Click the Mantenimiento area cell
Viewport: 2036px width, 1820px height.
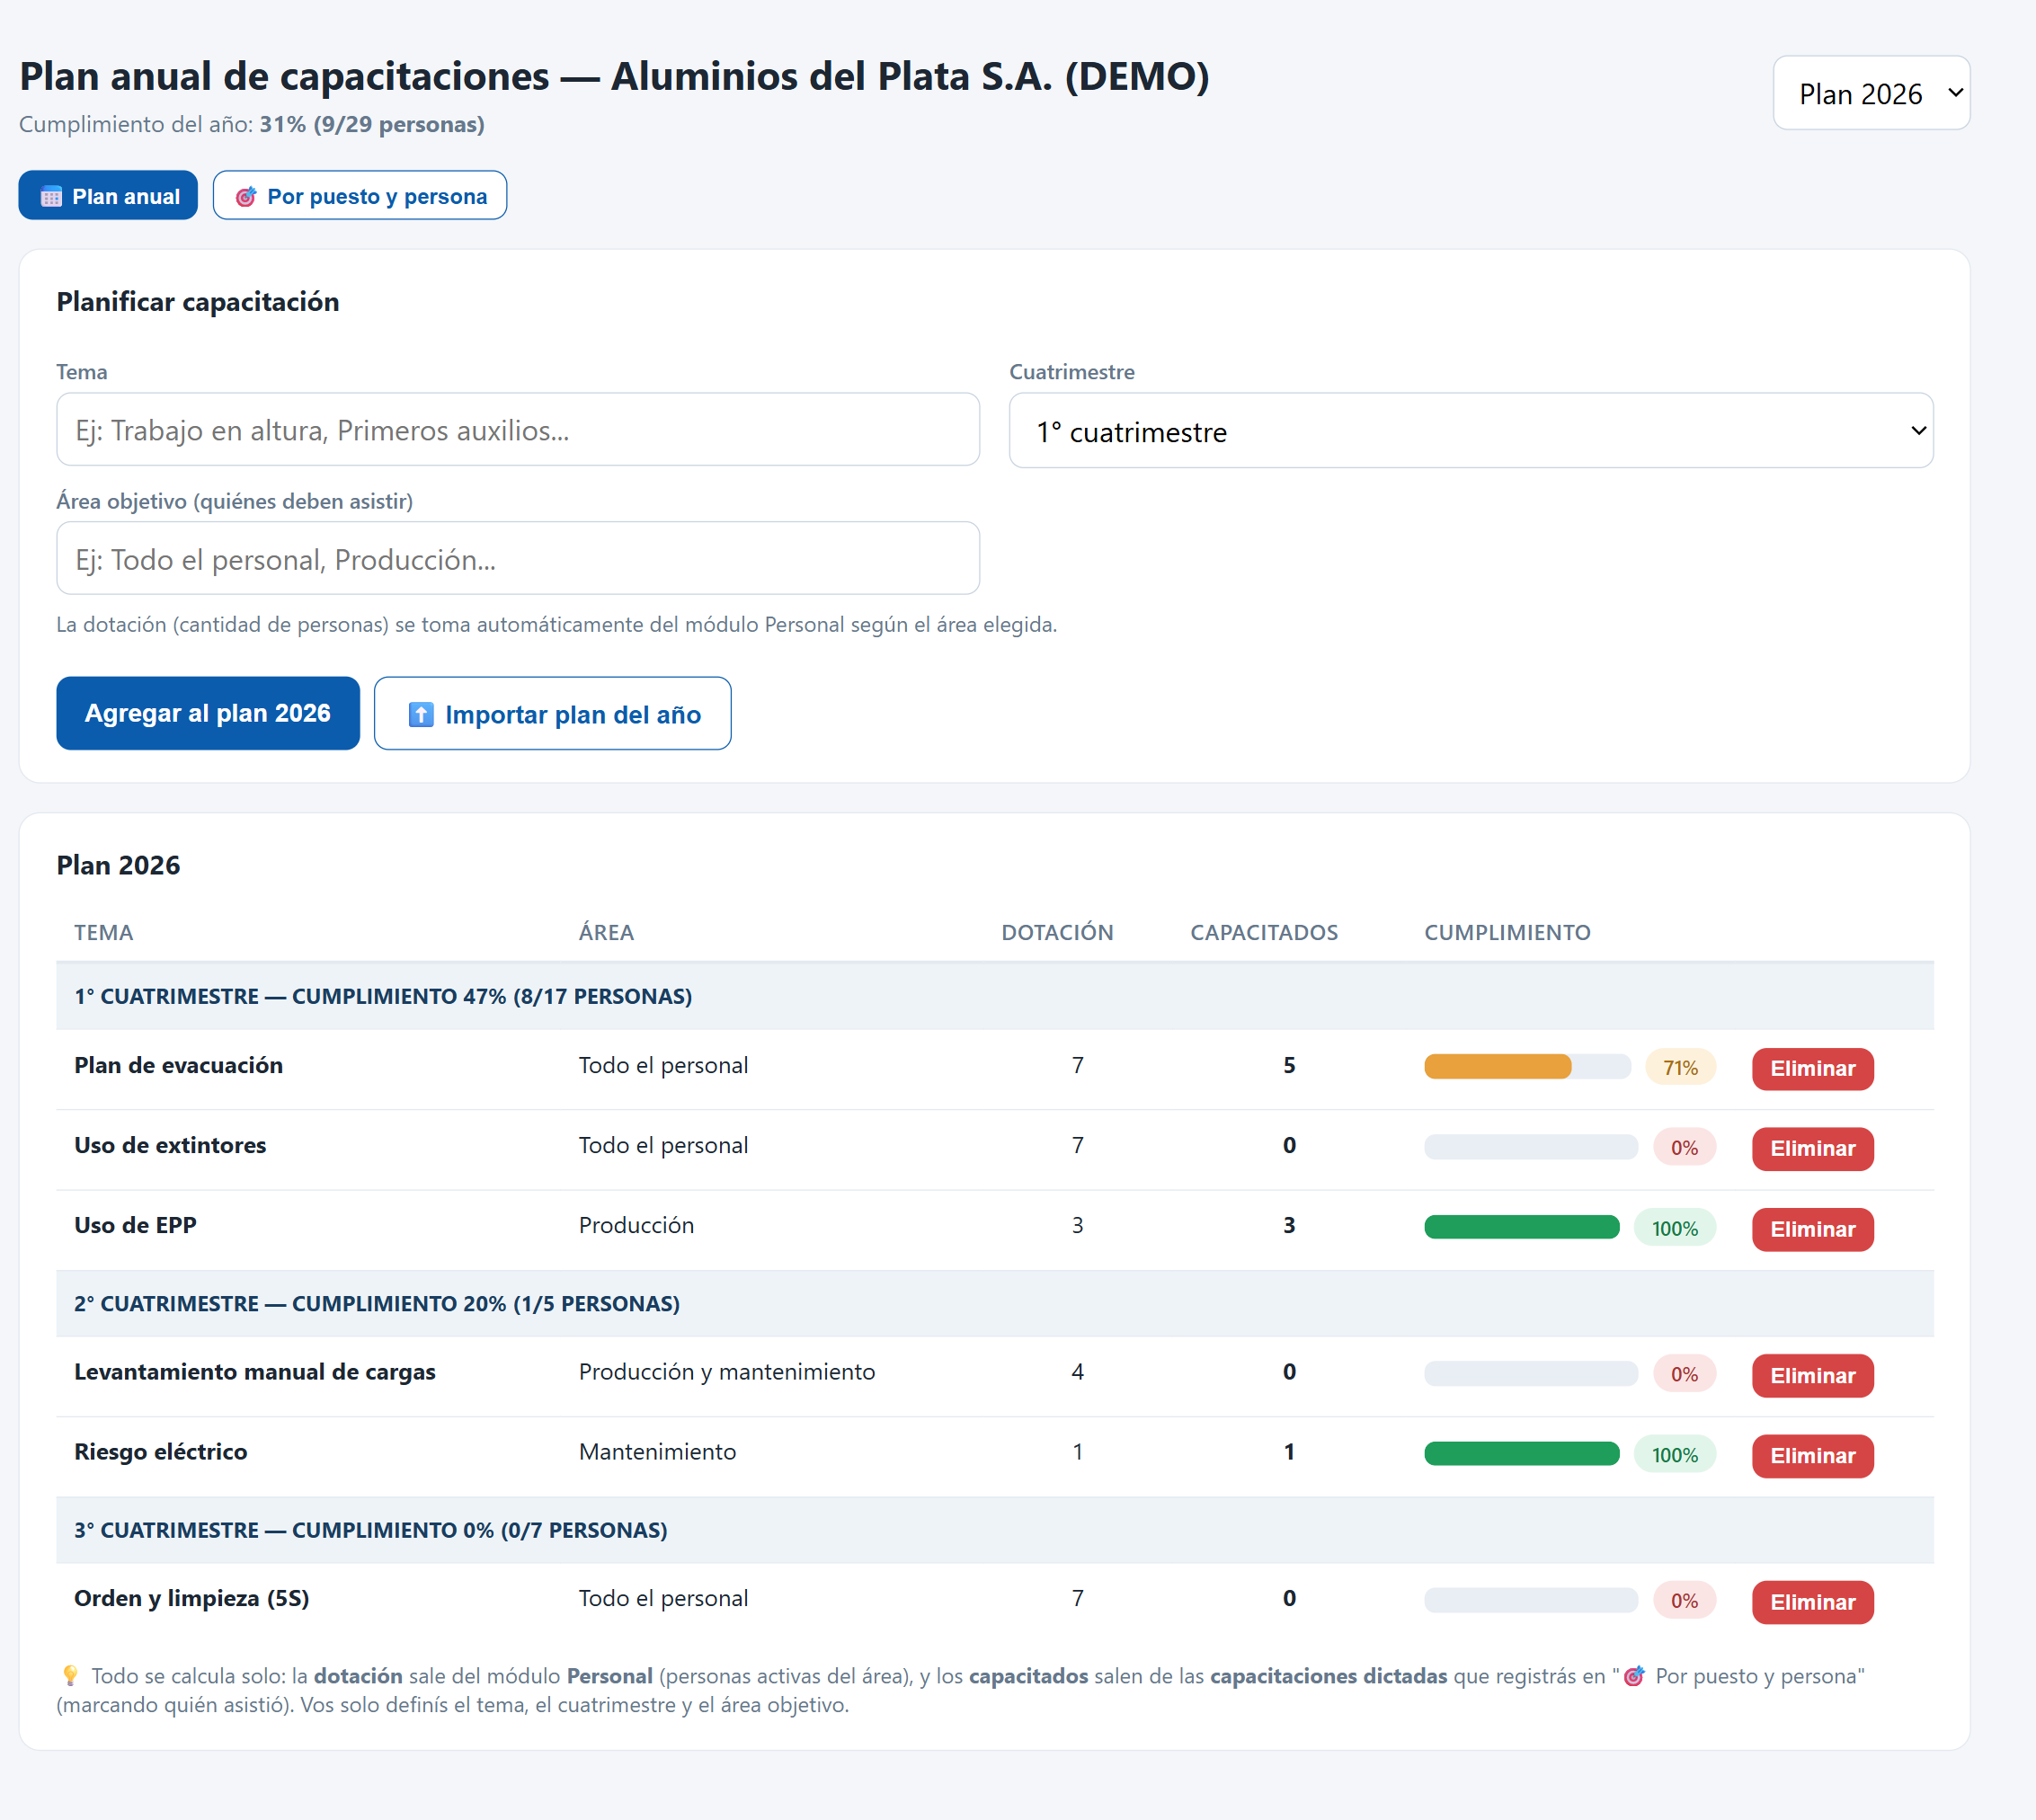coord(658,1453)
